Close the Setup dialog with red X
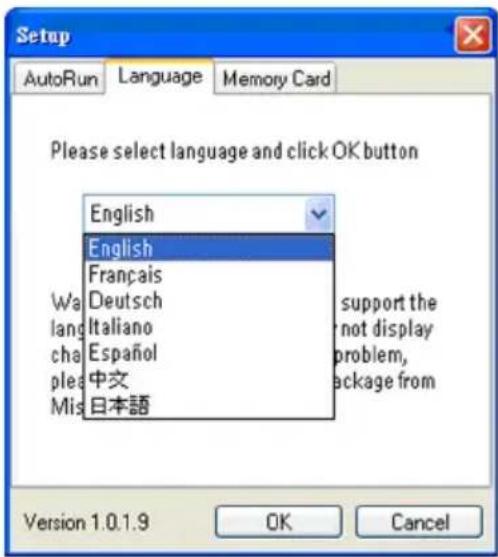 coord(473,36)
